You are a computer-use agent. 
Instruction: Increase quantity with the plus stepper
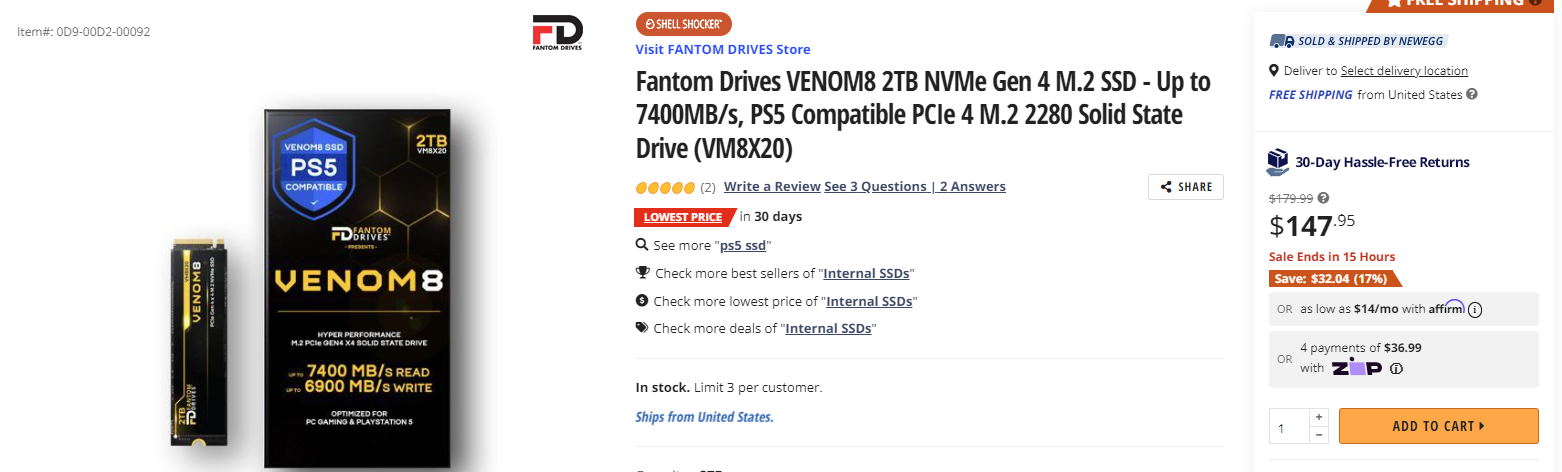click(1319, 417)
